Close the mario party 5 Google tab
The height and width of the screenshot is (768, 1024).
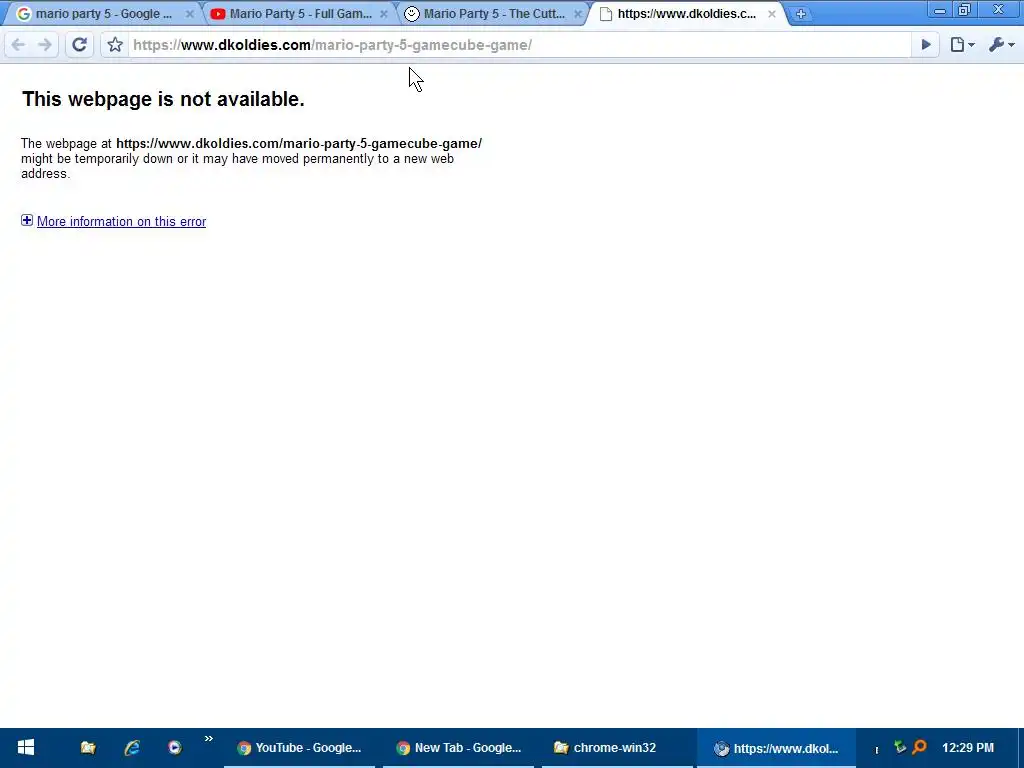(x=189, y=14)
